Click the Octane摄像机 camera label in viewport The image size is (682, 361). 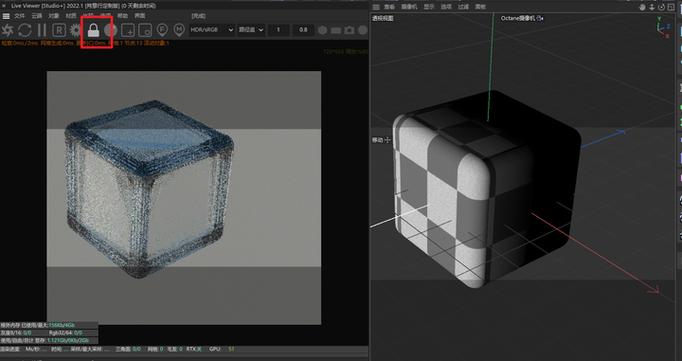pos(518,18)
